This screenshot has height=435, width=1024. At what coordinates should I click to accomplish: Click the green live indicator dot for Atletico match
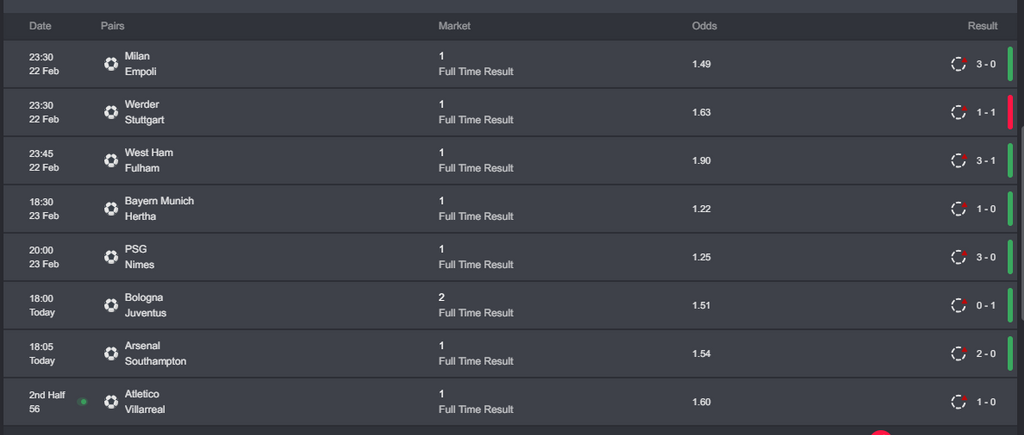pyautogui.click(x=83, y=402)
